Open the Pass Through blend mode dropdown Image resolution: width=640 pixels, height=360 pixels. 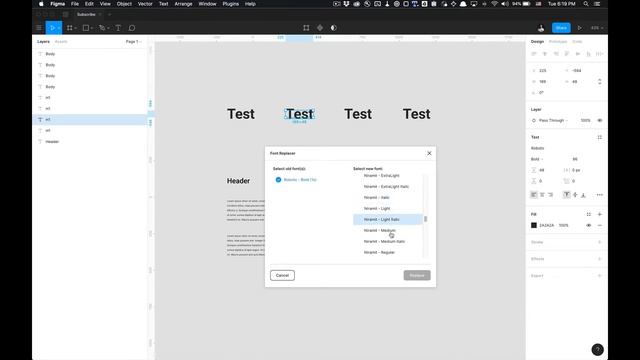pyautogui.click(x=553, y=120)
